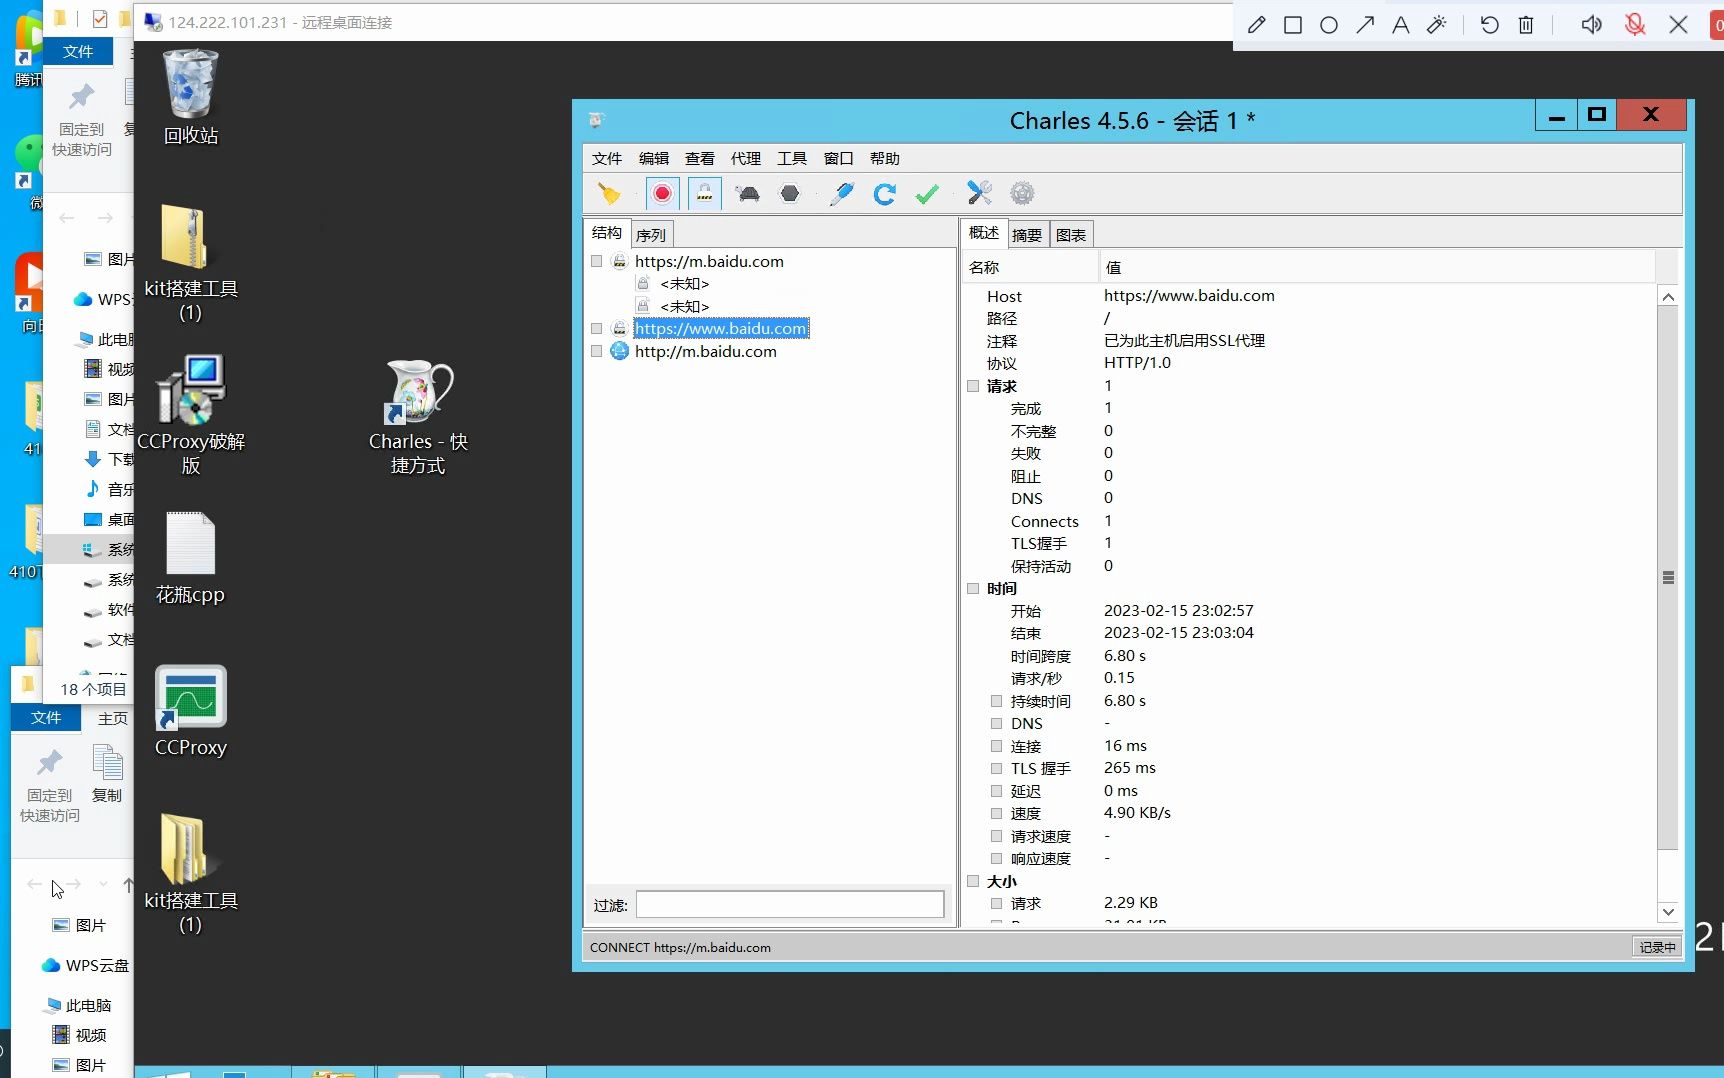Open the Tools wrench icon

coord(979,193)
